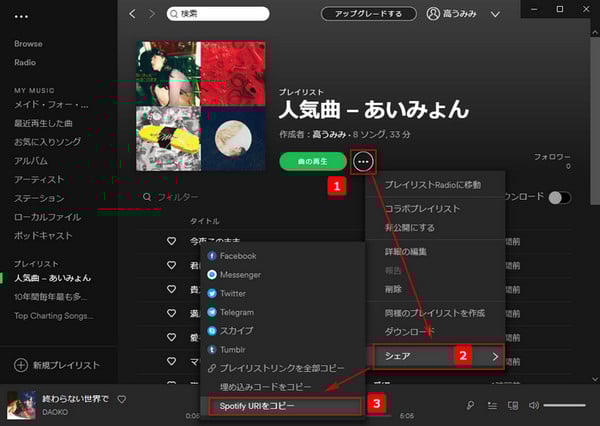
Task: Share to Tumblr
Action: 282,349
